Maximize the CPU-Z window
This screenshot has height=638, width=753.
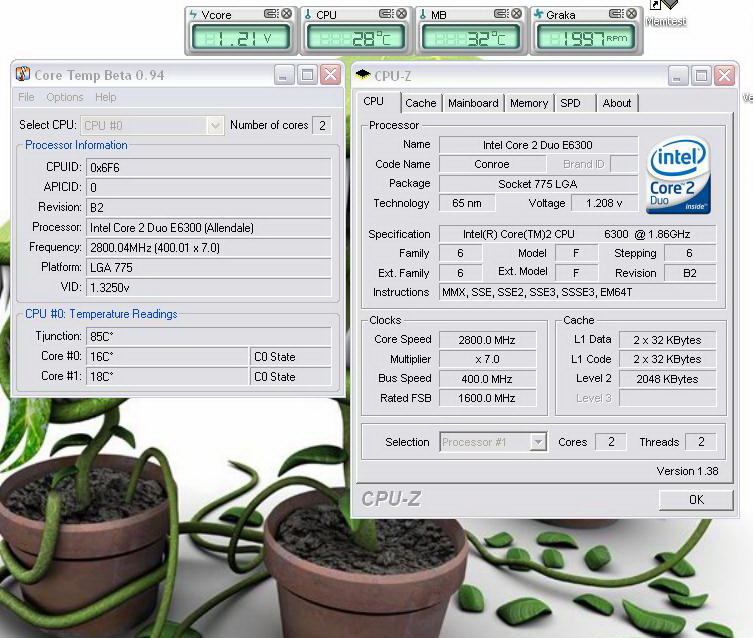[x=701, y=76]
